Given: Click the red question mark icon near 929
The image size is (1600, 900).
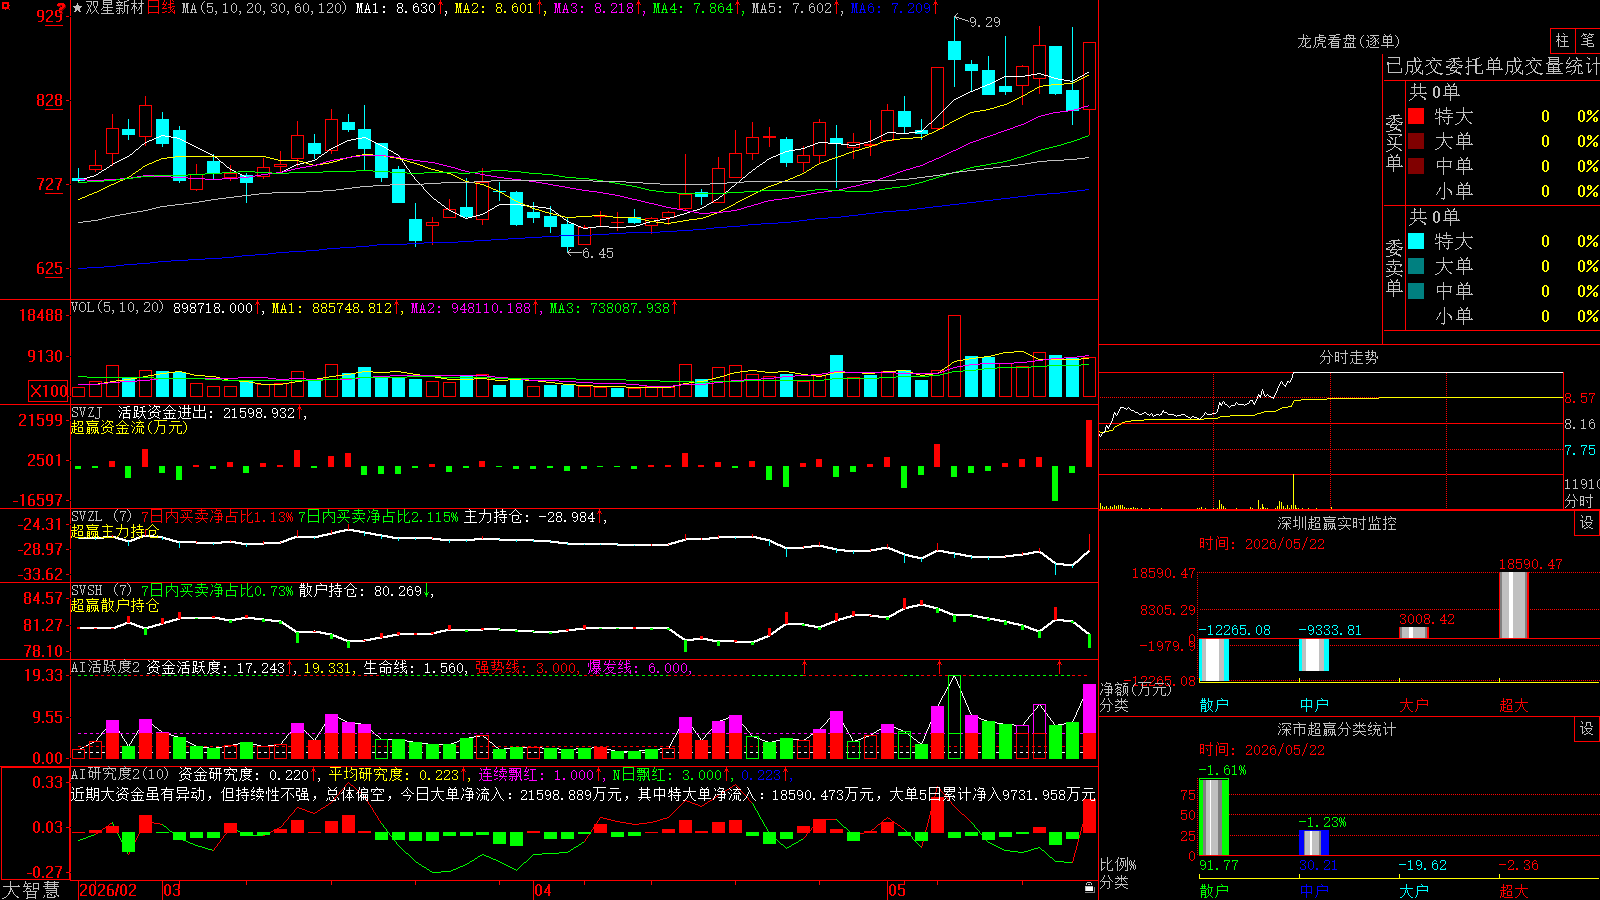Looking at the screenshot, I should click(x=62, y=9).
